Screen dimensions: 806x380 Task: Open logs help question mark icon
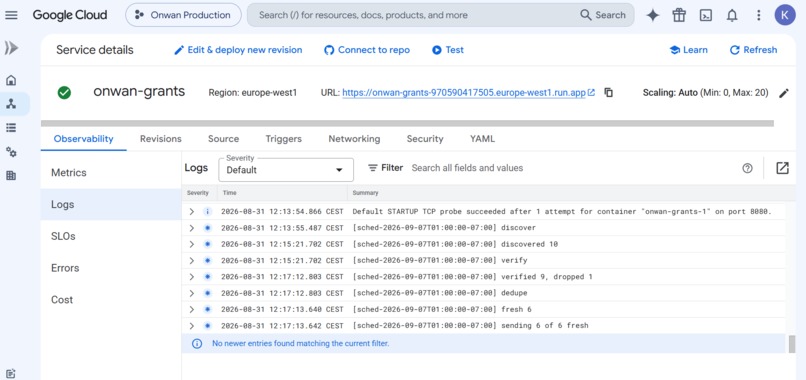click(747, 168)
